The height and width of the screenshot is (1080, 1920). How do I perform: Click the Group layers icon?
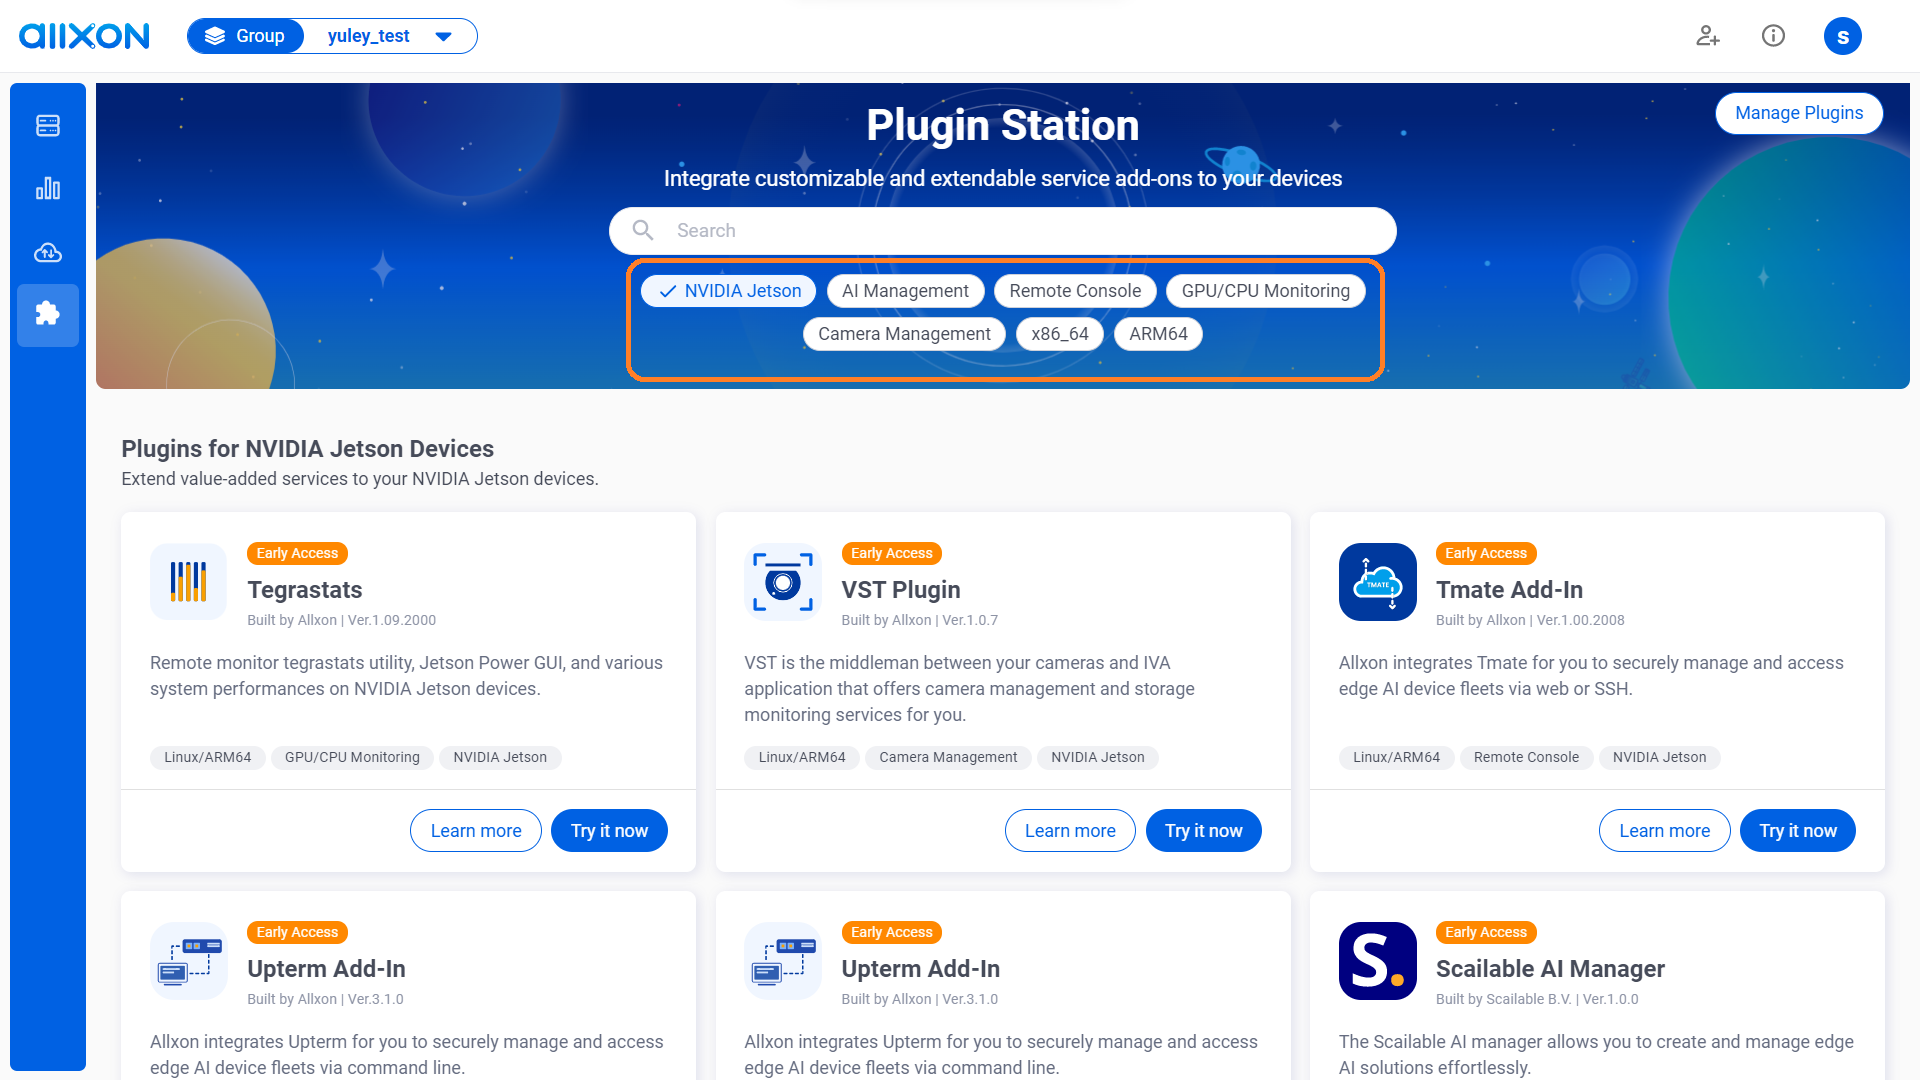[x=215, y=36]
